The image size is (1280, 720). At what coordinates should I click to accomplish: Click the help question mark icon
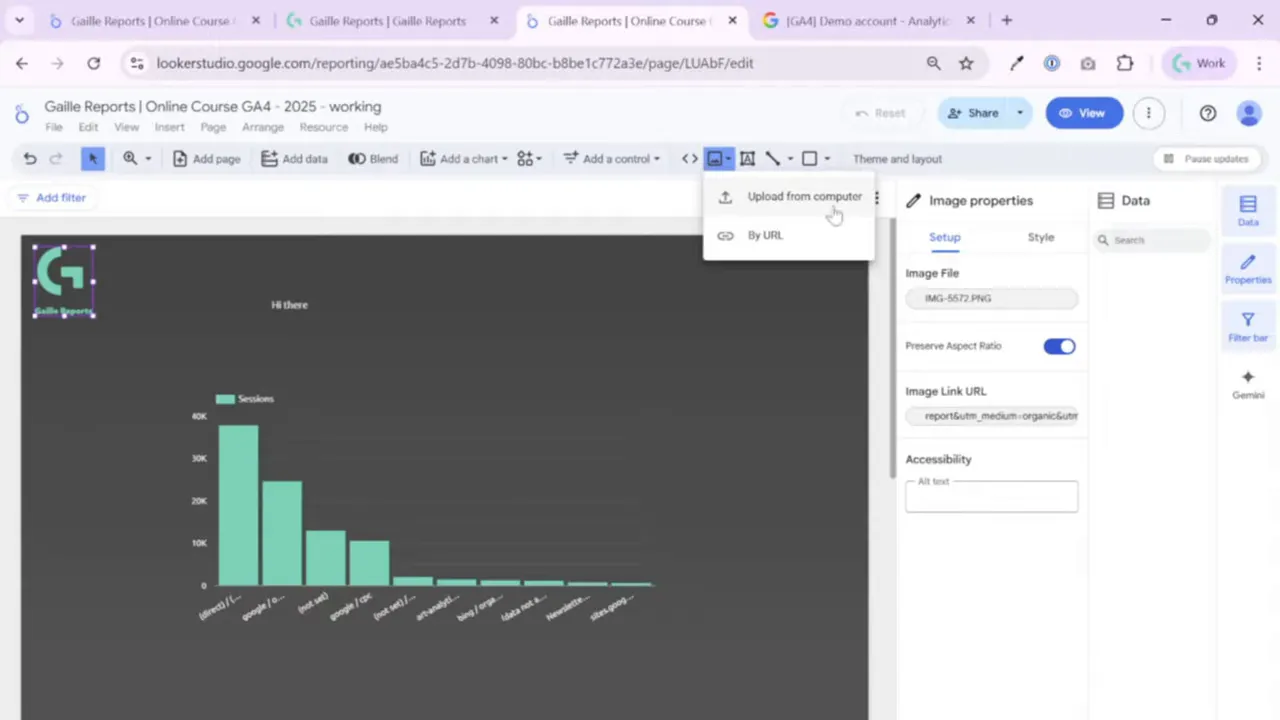[x=1208, y=113]
